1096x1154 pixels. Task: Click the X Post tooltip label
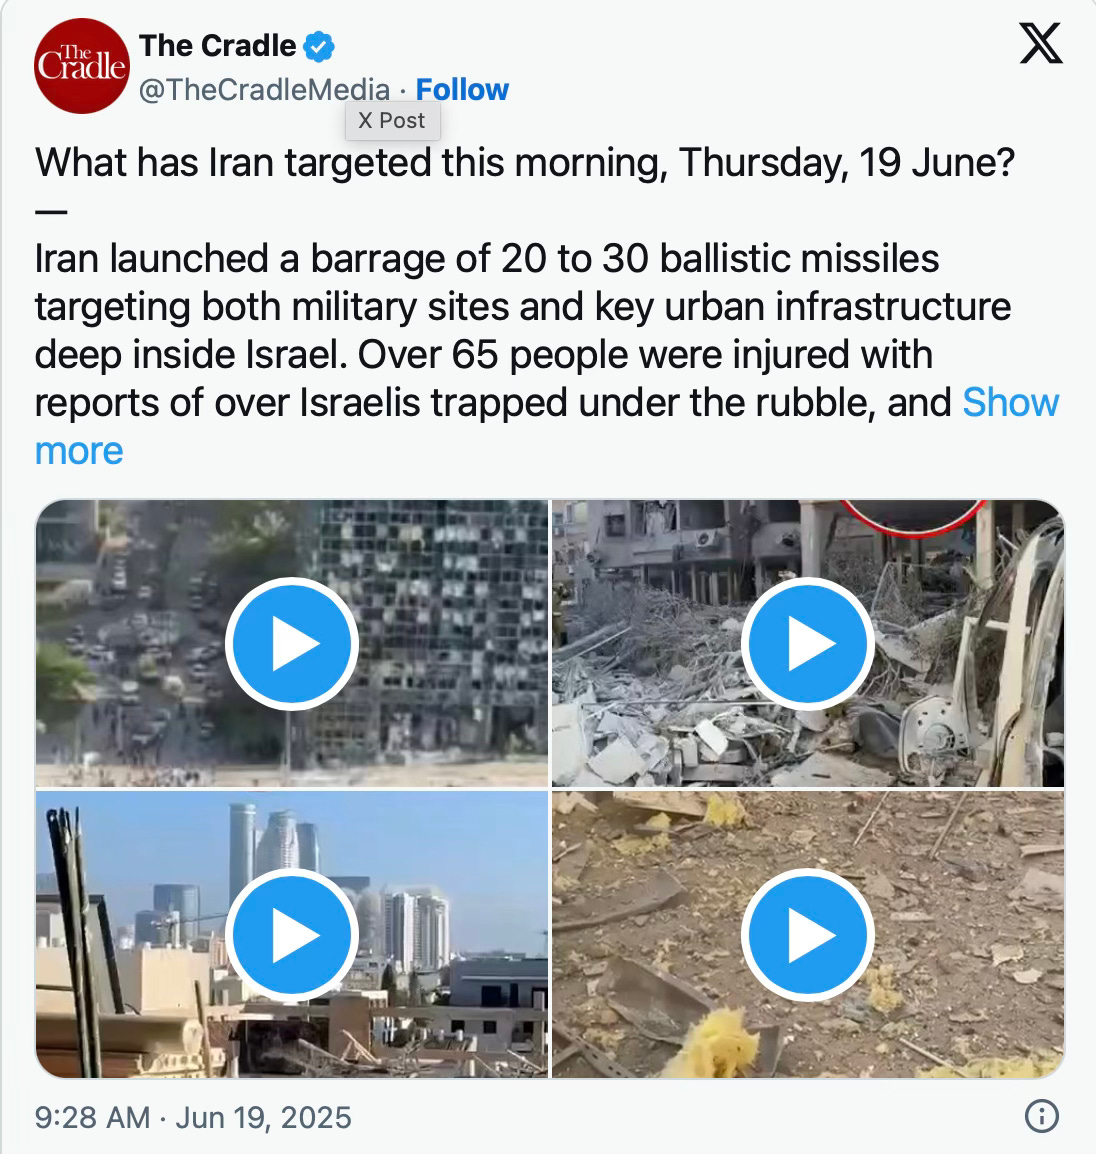tap(392, 121)
